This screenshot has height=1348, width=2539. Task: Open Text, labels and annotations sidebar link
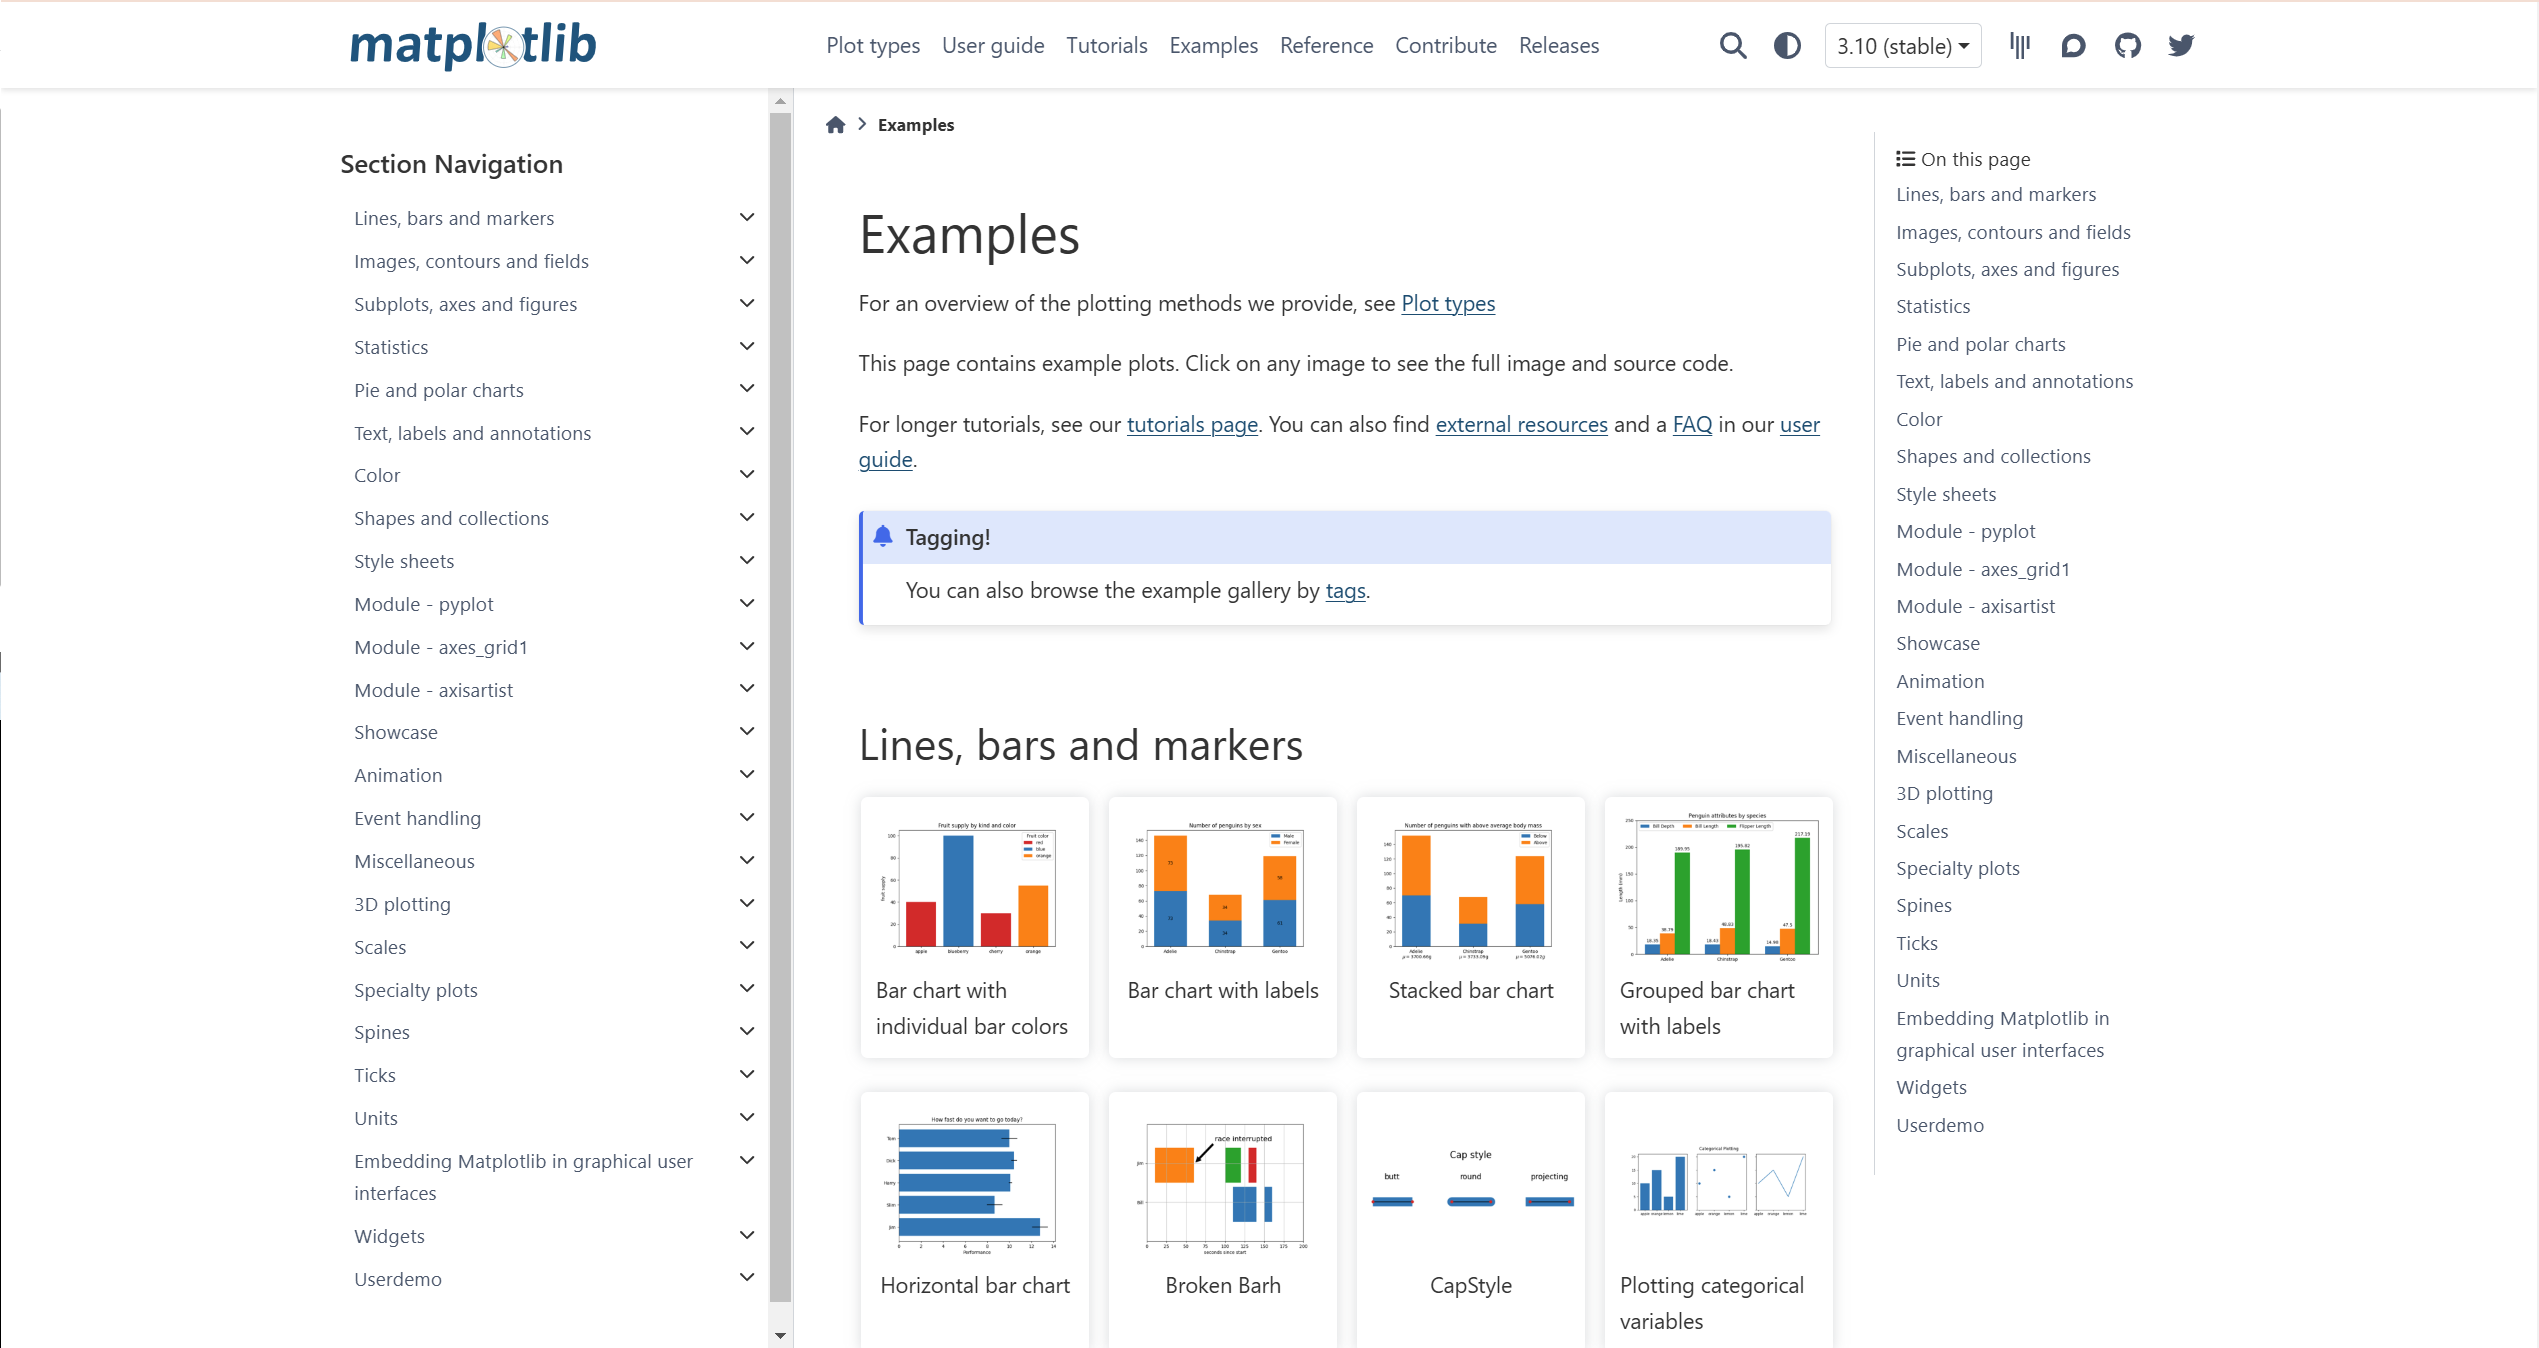[x=472, y=433]
